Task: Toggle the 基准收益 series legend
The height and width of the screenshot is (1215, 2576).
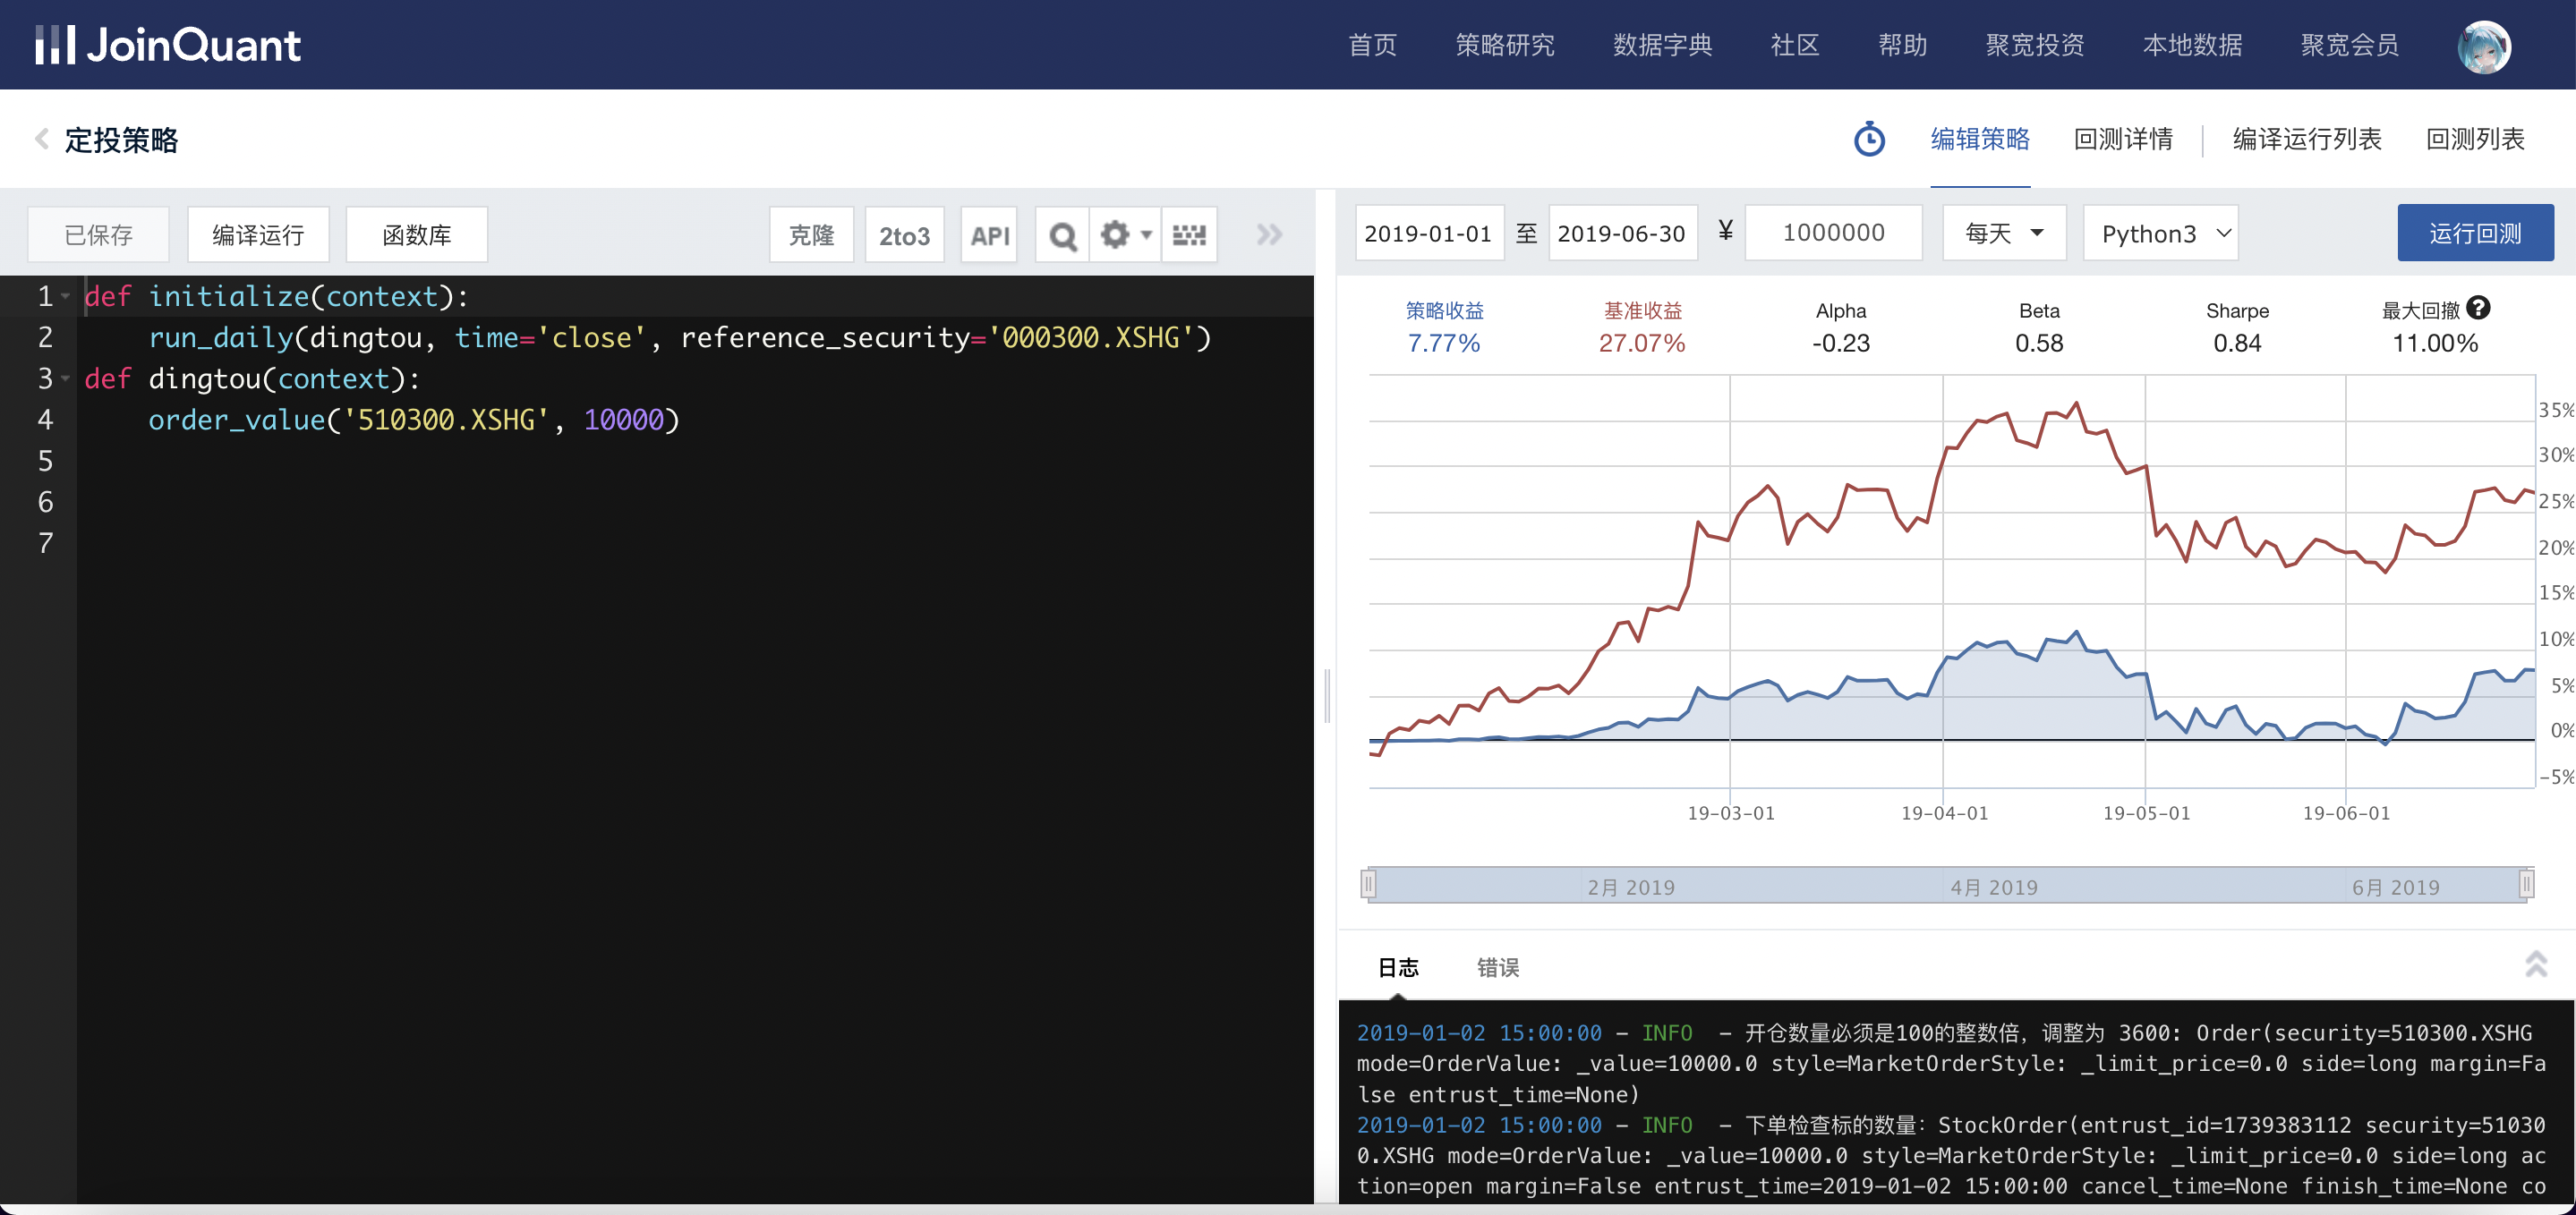Action: pos(1643,311)
